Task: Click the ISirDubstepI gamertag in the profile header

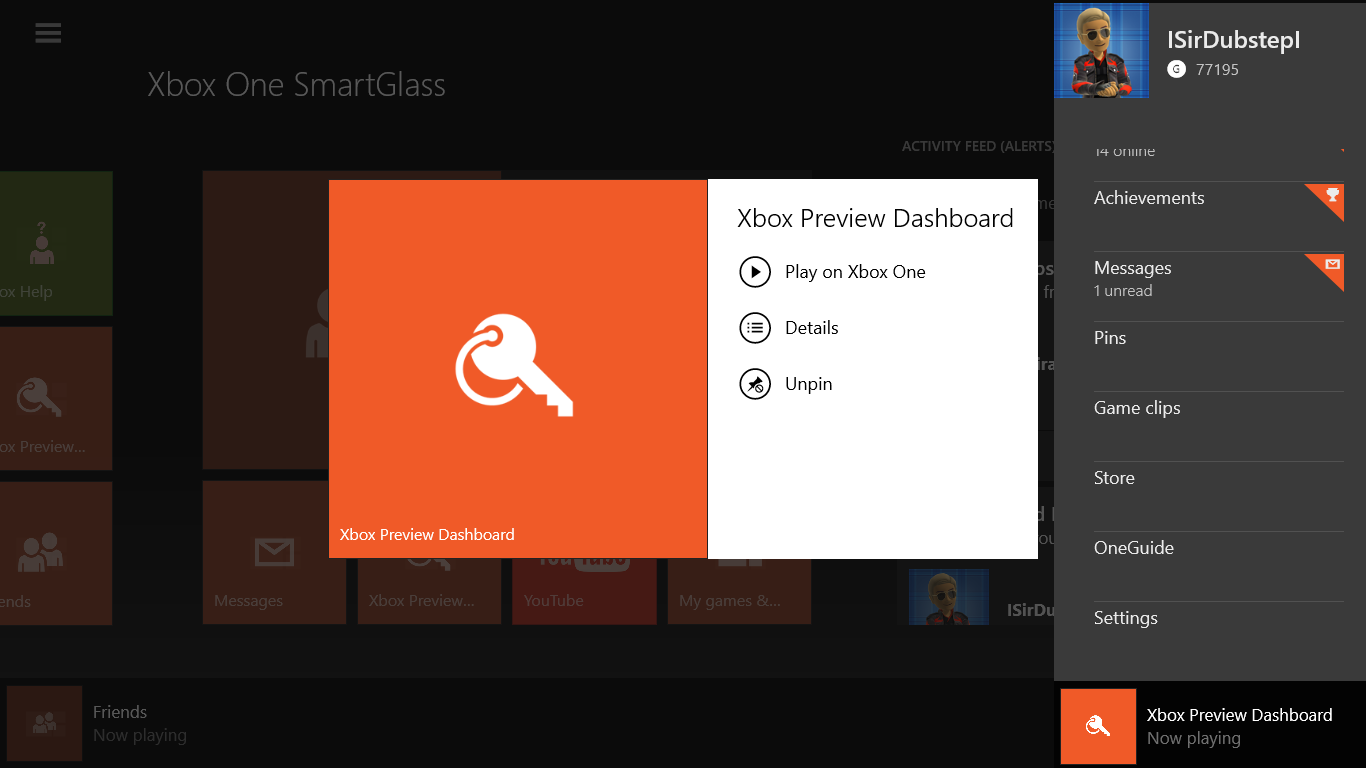Action: [x=1233, y=40]
